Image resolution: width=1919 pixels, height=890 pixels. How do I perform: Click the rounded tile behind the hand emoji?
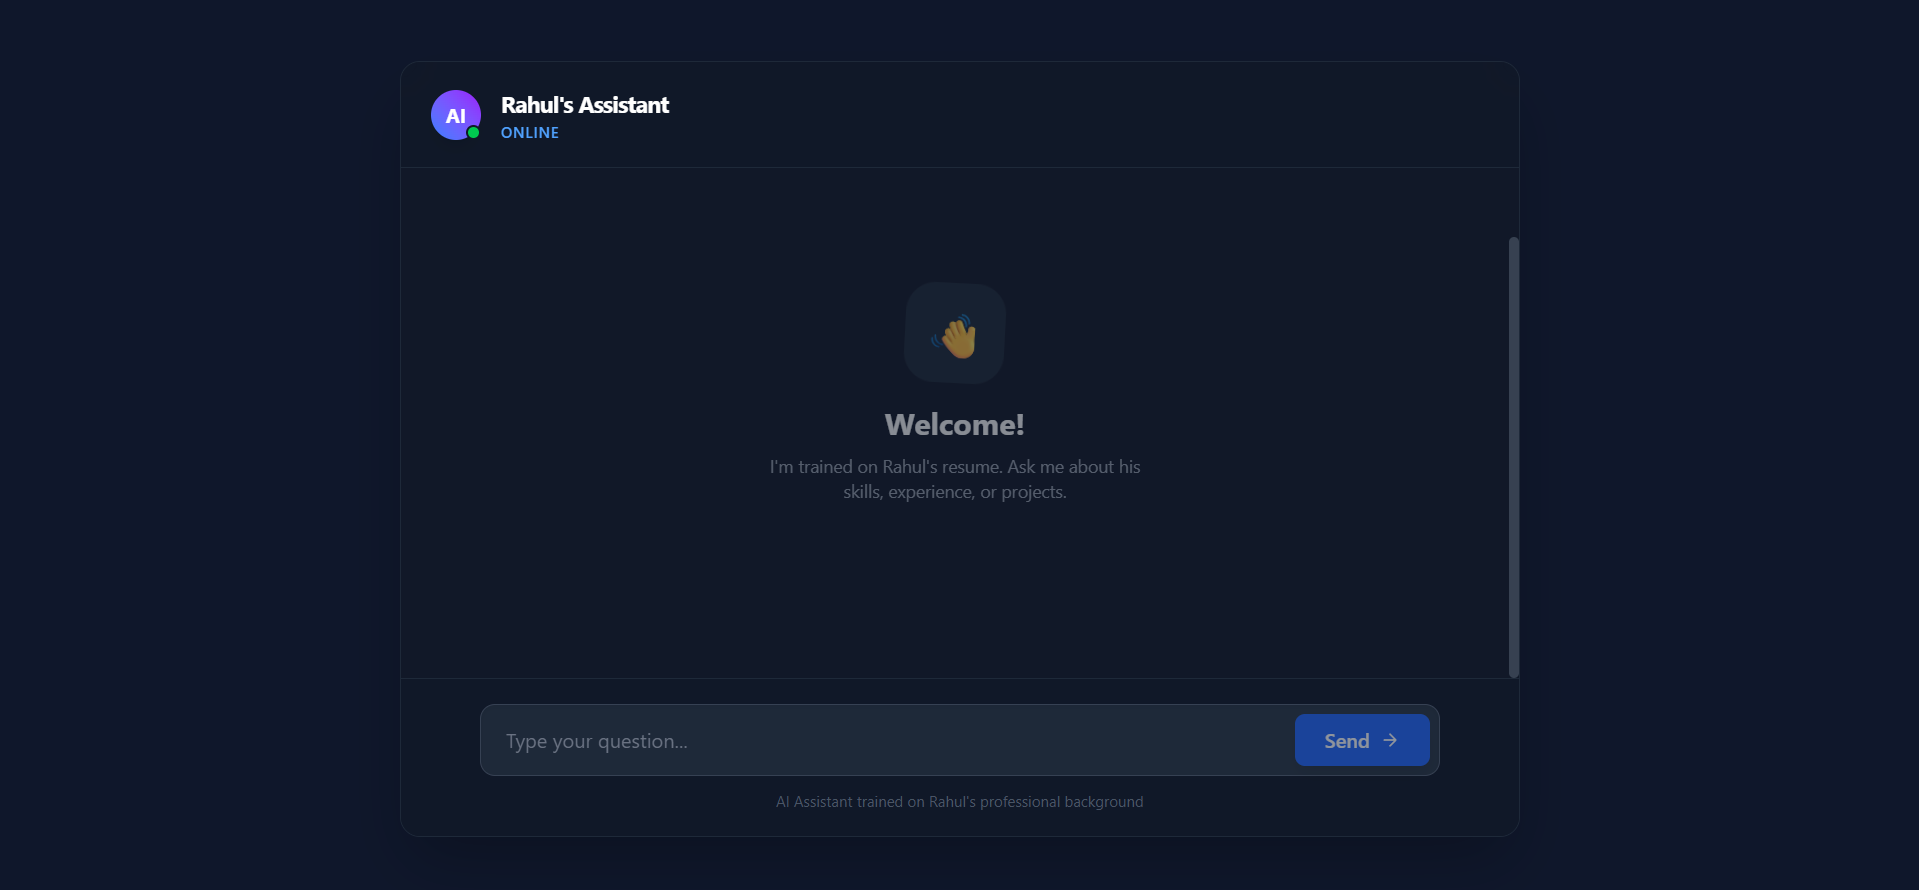(923, 302)
